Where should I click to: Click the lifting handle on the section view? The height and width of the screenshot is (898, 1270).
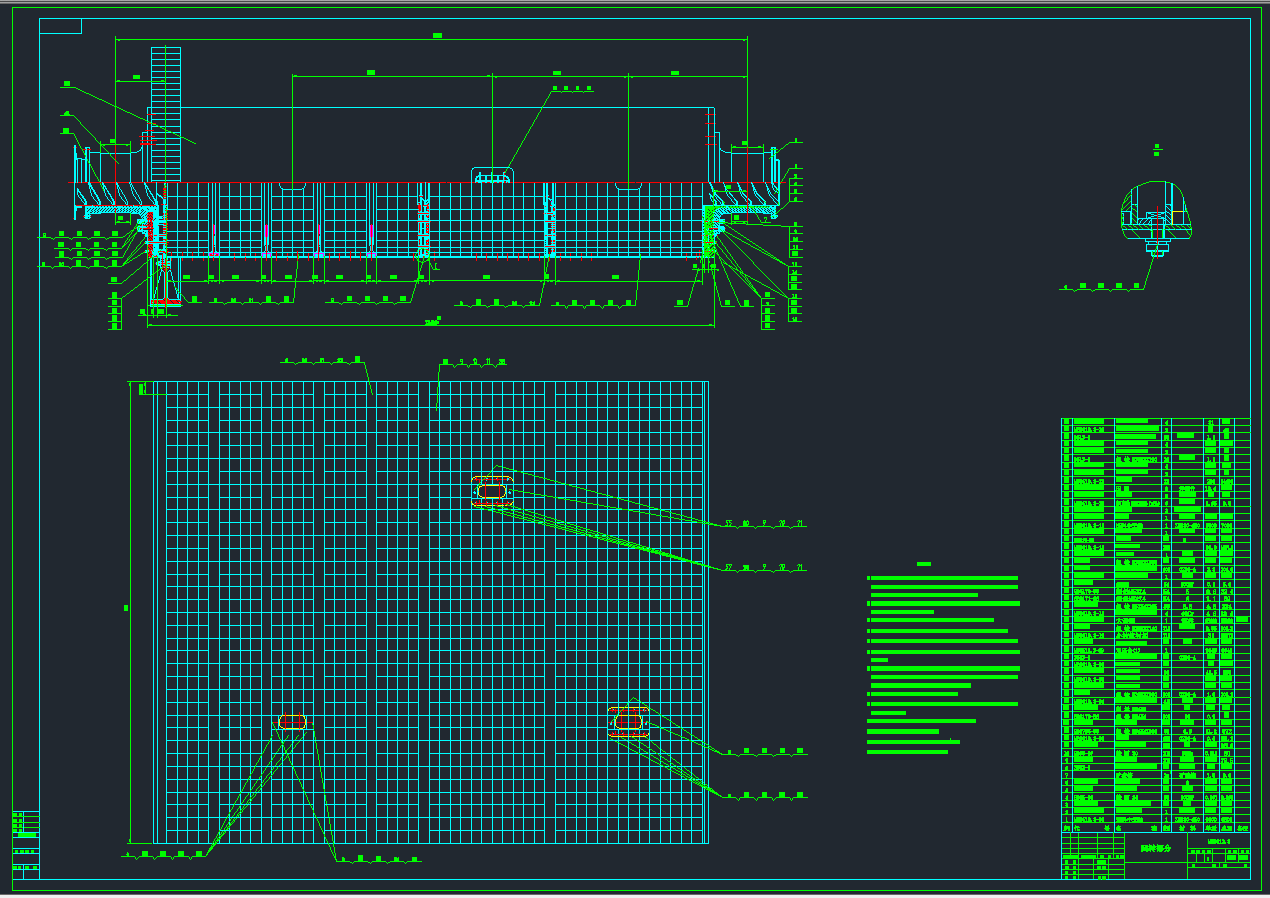pos(492,177)
